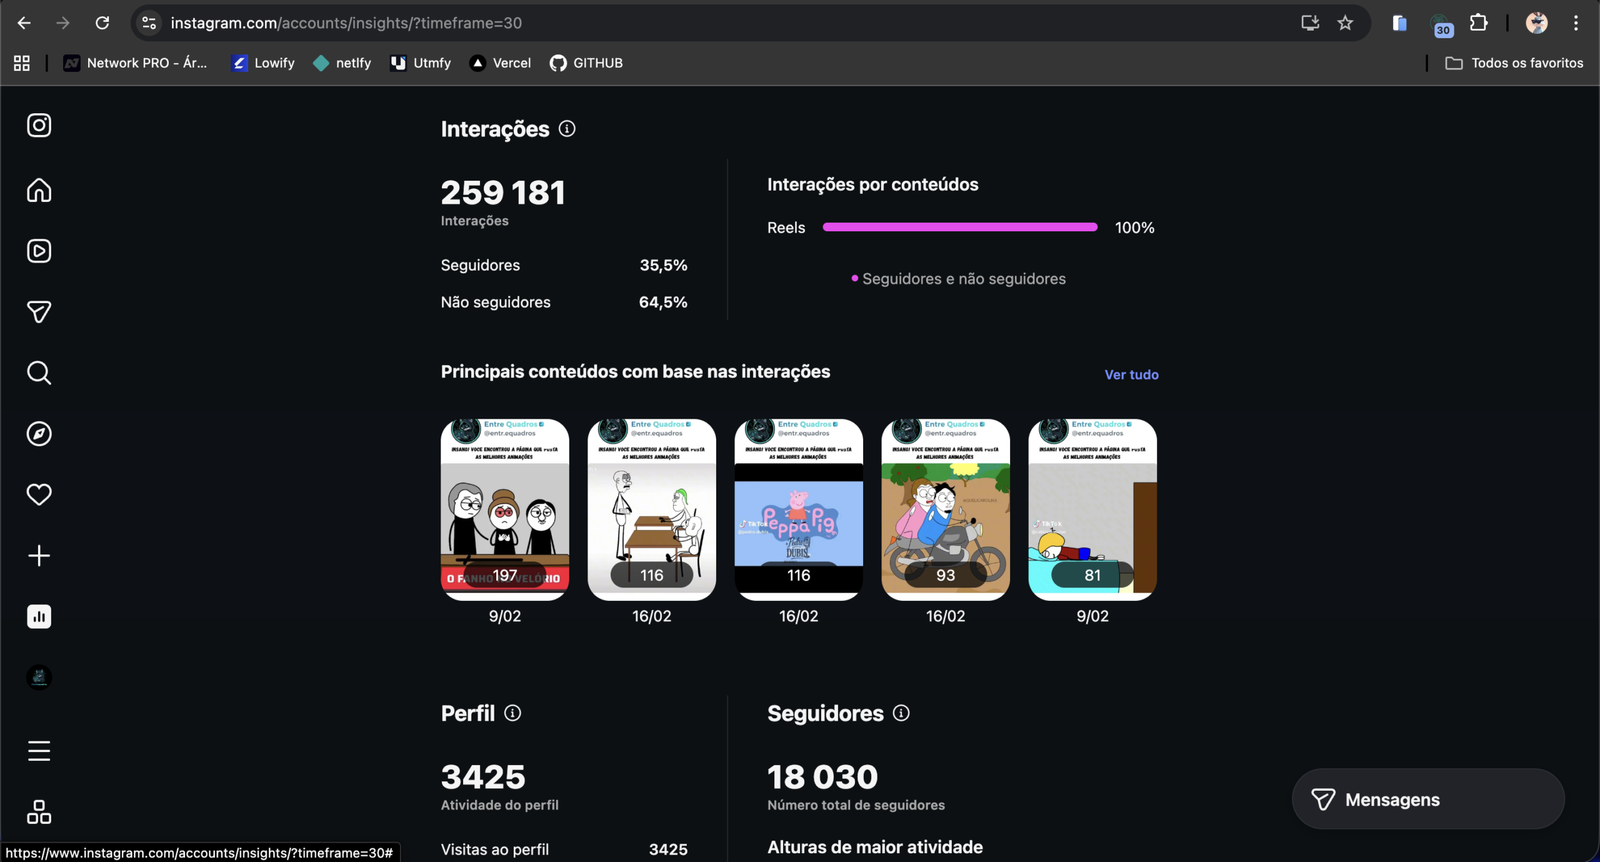Open Meta apps grid icon in sidebar
The height and width of the screenshot is (862, 1600).
click(39, 812)
